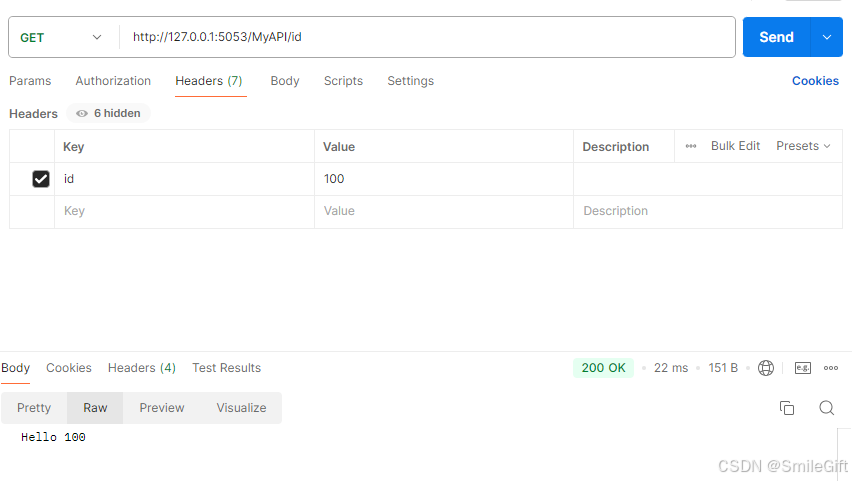Image resolution: width=852 pixels, height=481 pixels.
Task: Copy the response body
Action: click(787, 408)
